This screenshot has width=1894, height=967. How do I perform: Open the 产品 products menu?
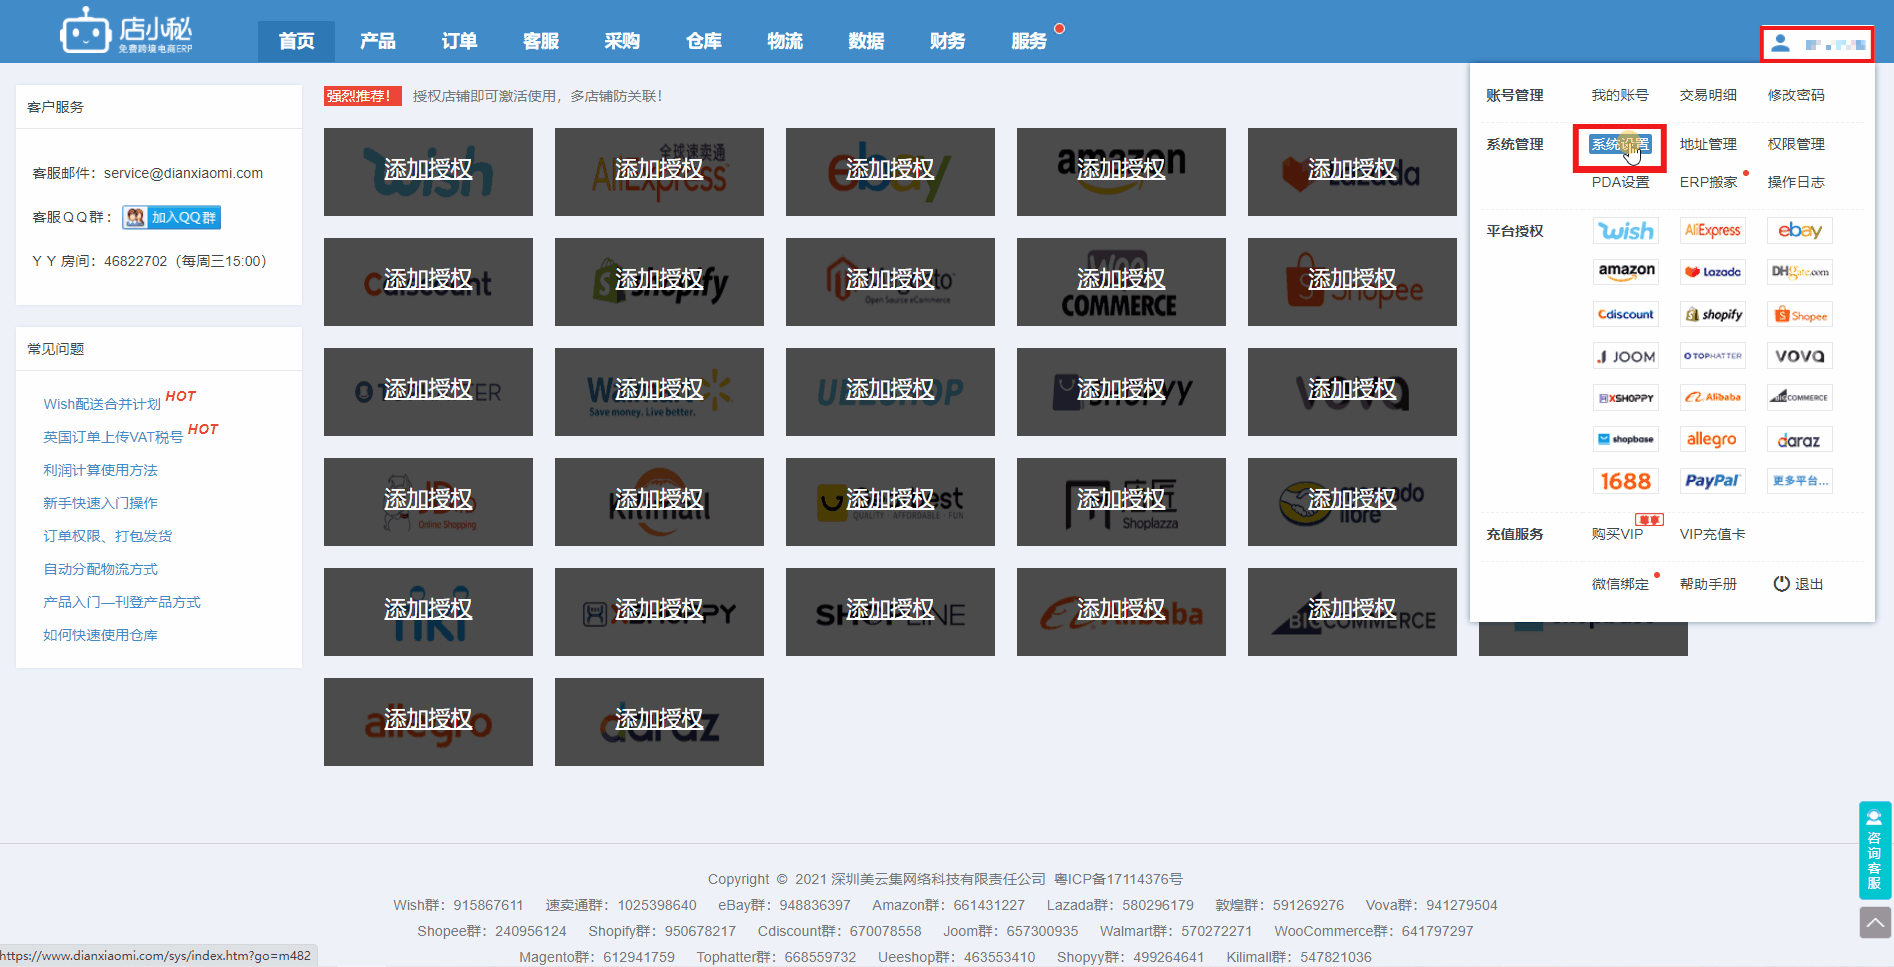378,41
